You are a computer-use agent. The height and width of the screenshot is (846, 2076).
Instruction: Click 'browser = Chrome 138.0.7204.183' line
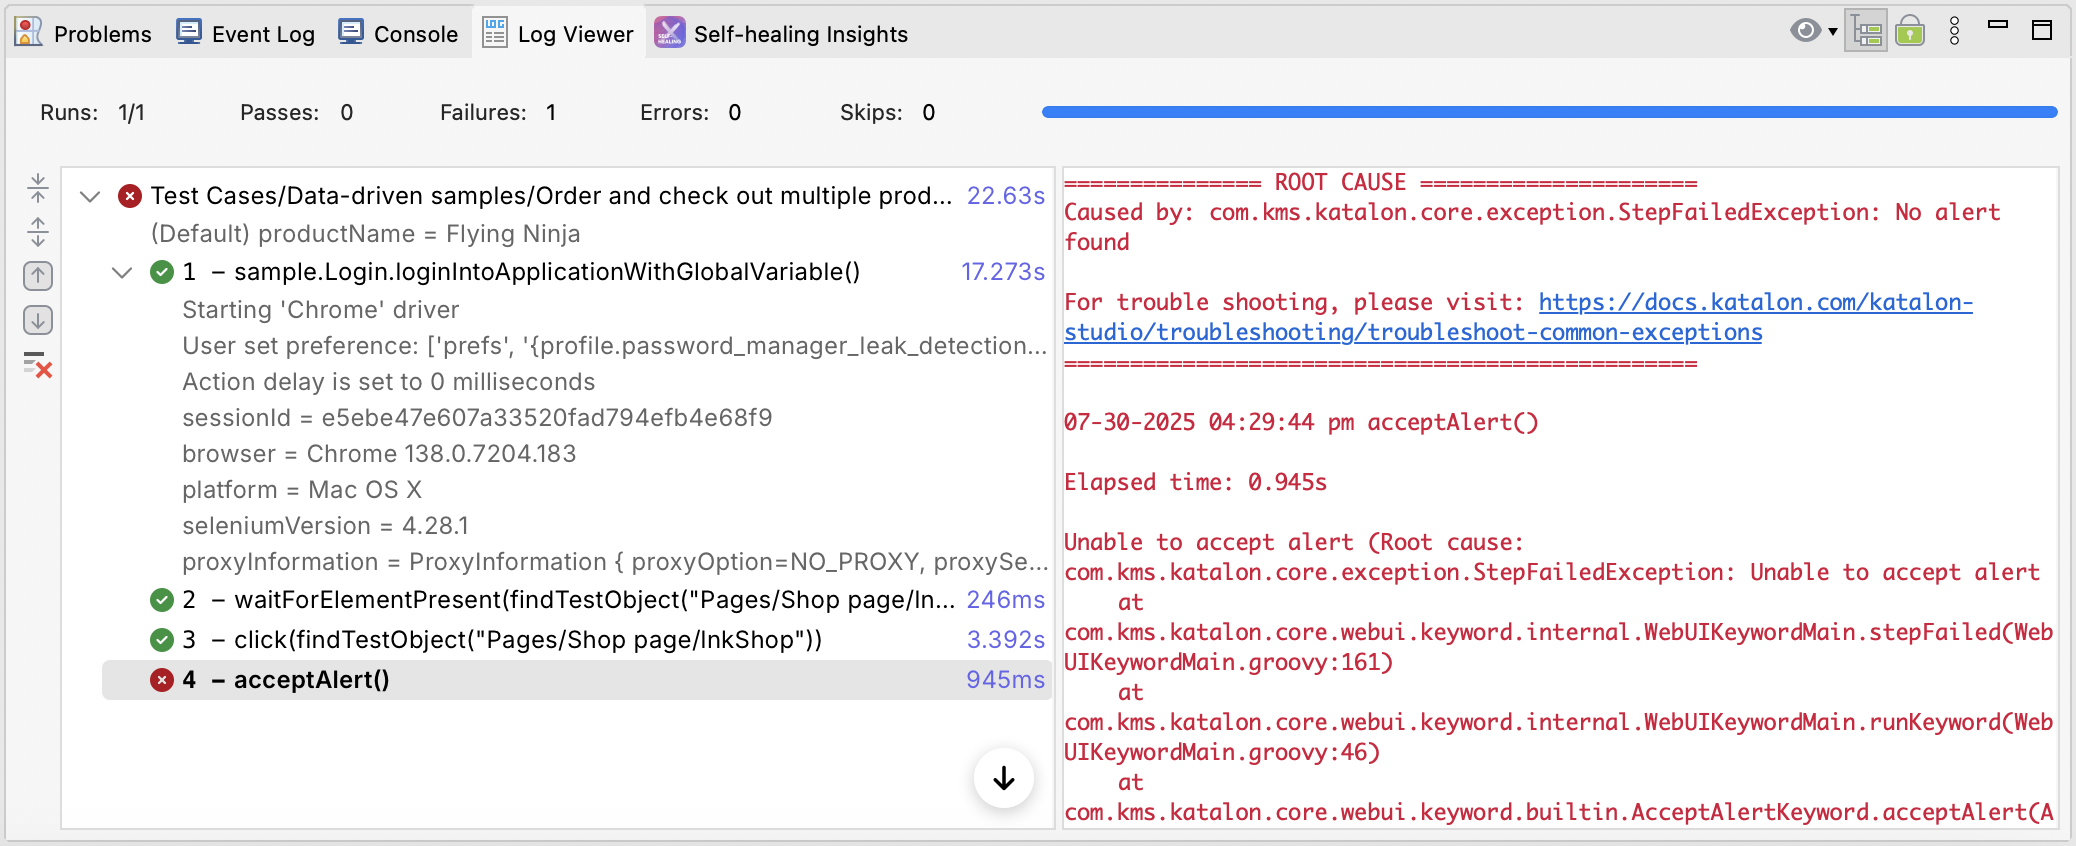(379, 454)
